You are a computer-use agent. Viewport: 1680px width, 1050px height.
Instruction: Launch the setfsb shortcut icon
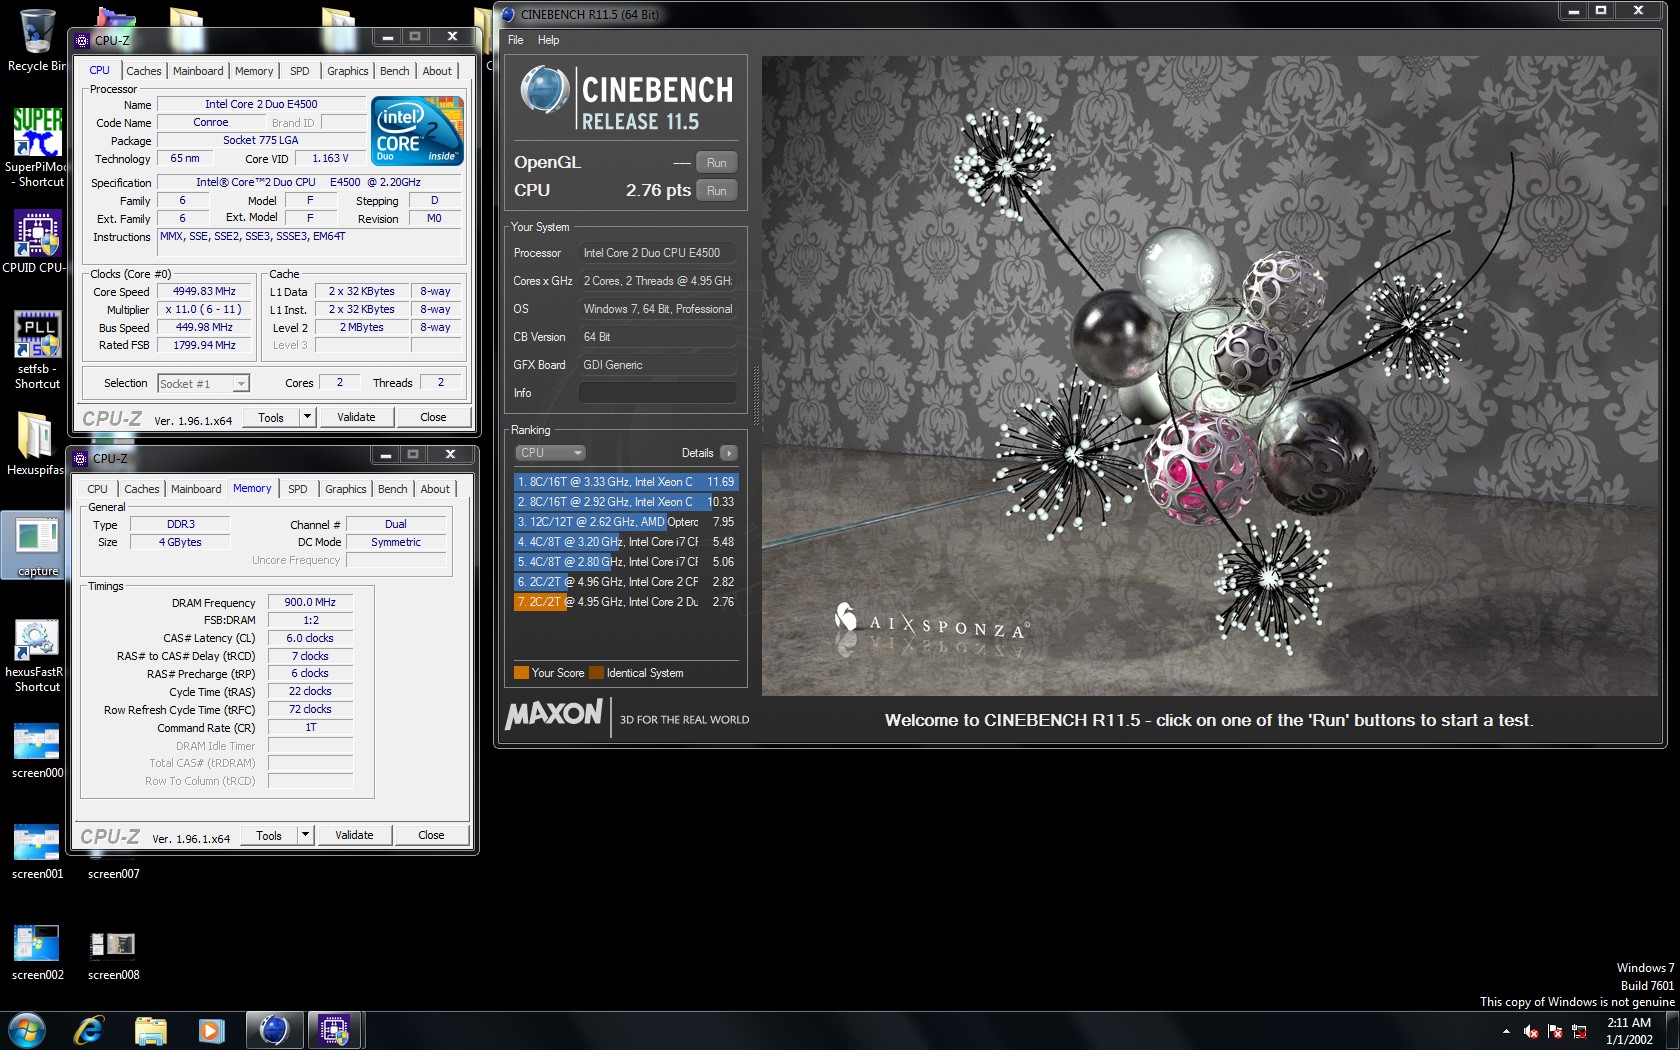tap(37, 334)
